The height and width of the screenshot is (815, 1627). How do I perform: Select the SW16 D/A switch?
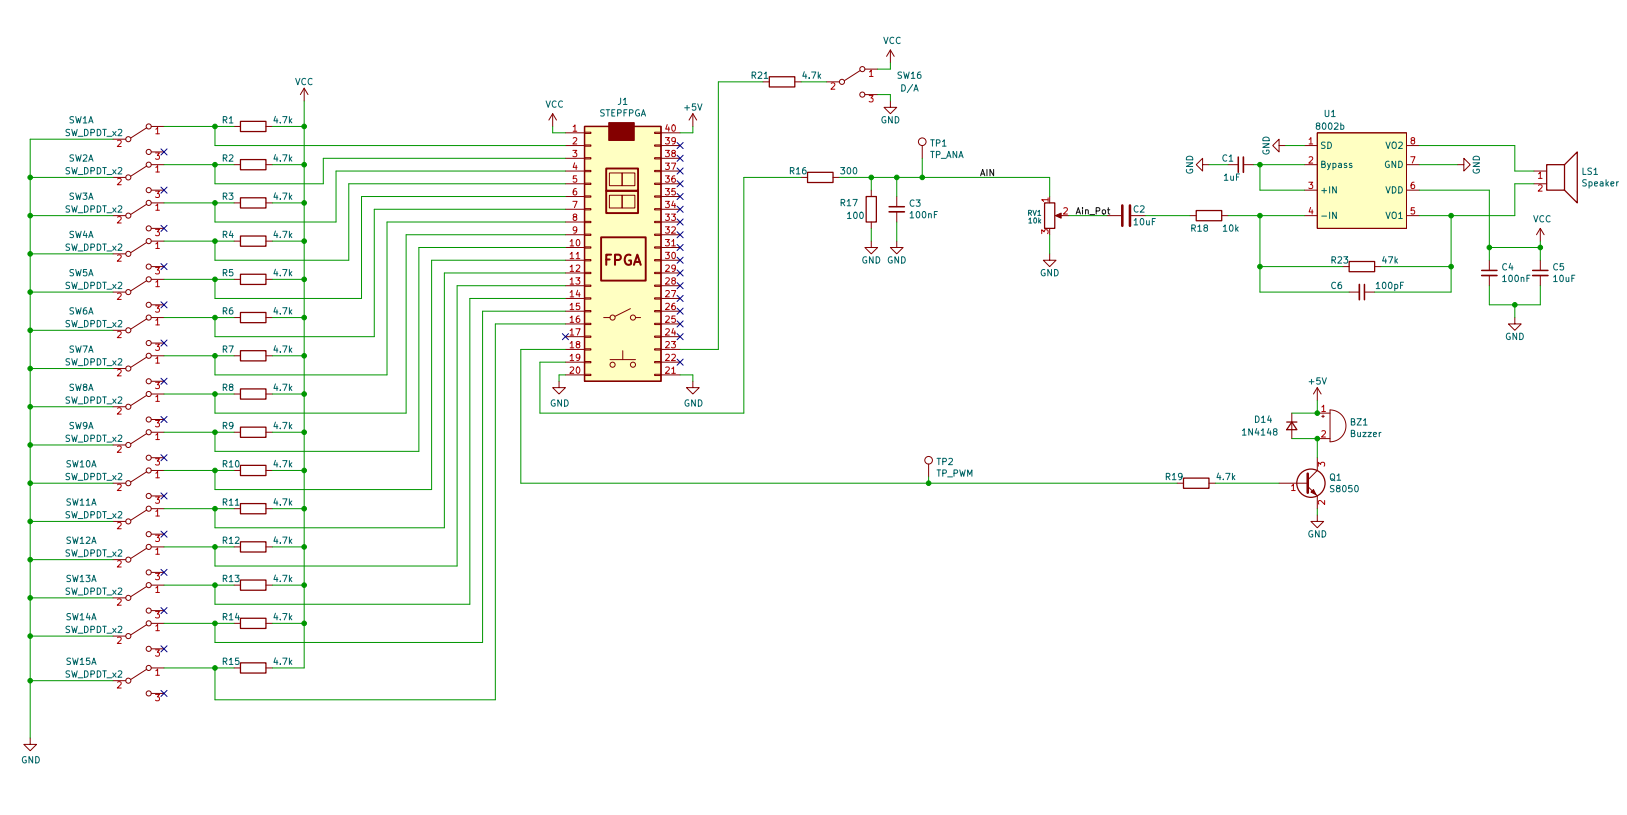click(857, 83)
